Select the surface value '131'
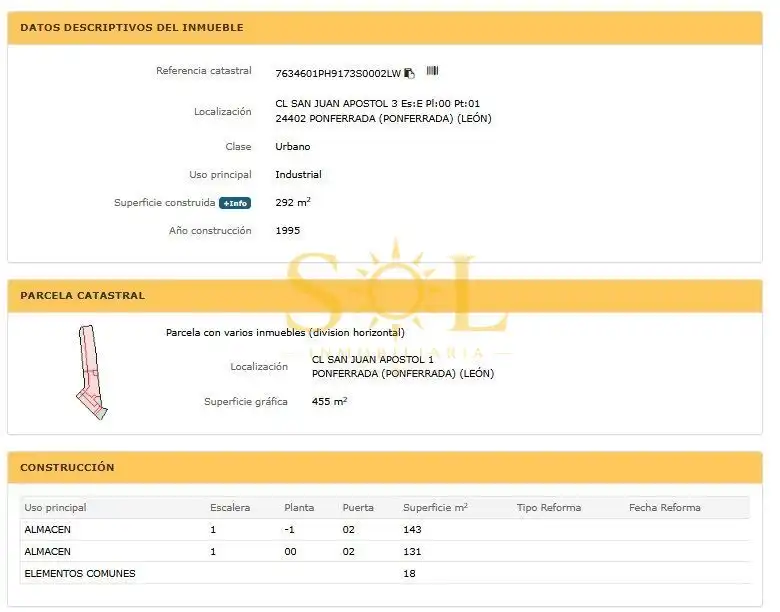The width and height of the screenshot is (780, 612). coord(412,551)
